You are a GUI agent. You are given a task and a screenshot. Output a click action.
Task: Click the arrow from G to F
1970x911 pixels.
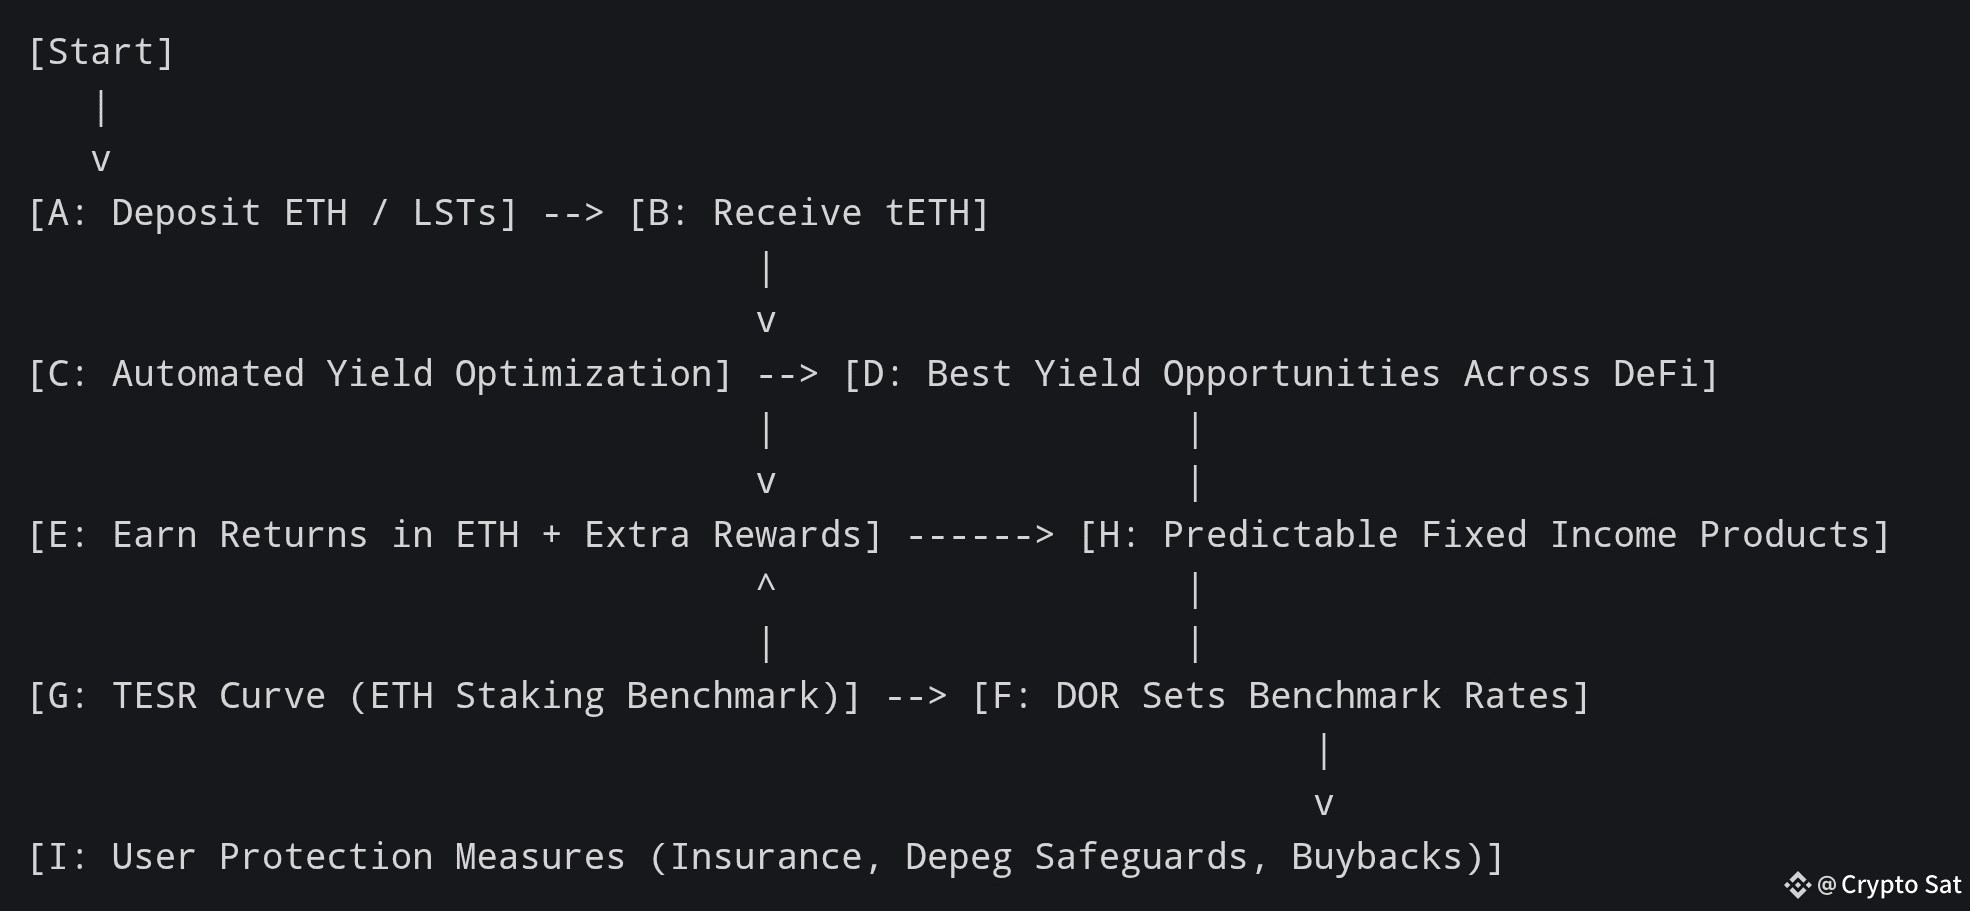(x=916, y=696)
